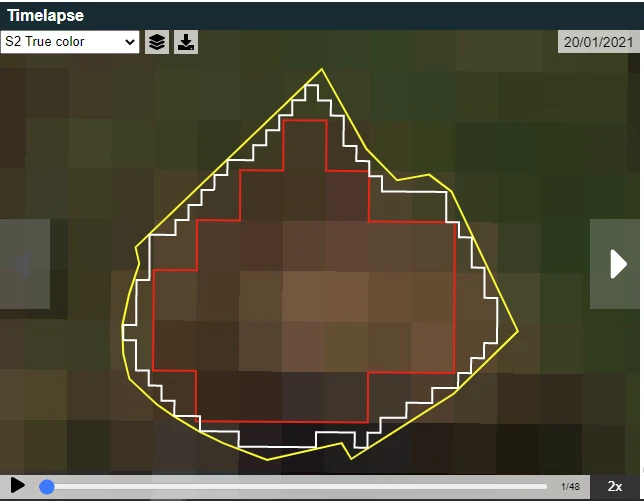
Task: Click the 1/48 frame counter
Action: pyautogui.click(x=570, y=487)
